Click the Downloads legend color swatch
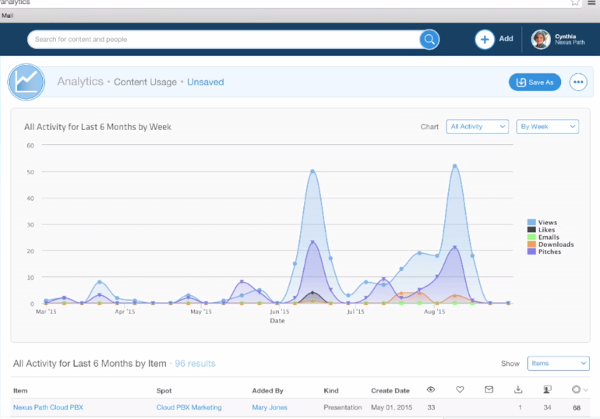Viewport: 600px width, 419px height. [532, 244]
